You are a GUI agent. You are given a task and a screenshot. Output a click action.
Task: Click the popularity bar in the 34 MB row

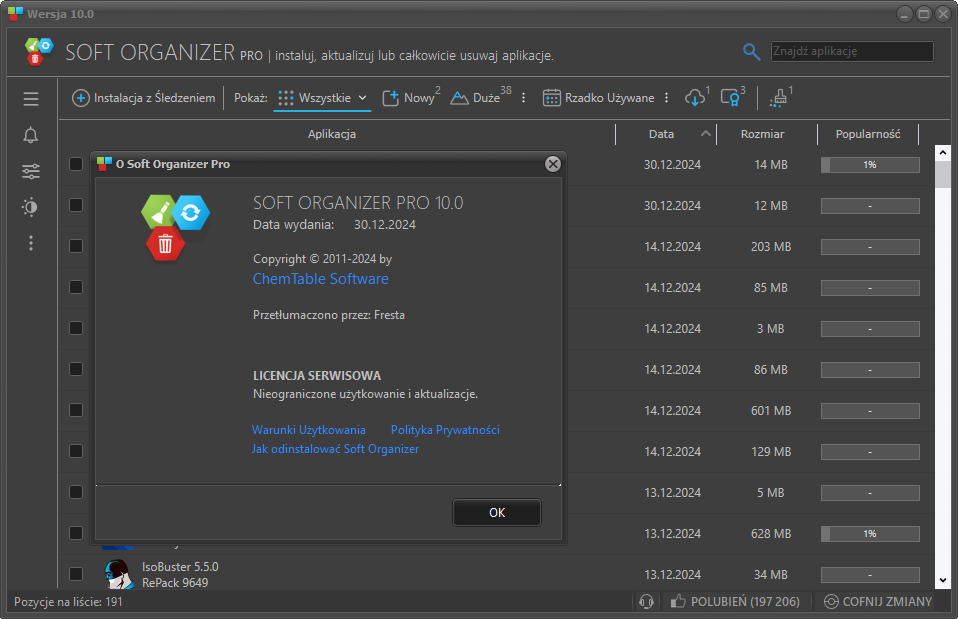pyautogui.click(x=870, y=575)
